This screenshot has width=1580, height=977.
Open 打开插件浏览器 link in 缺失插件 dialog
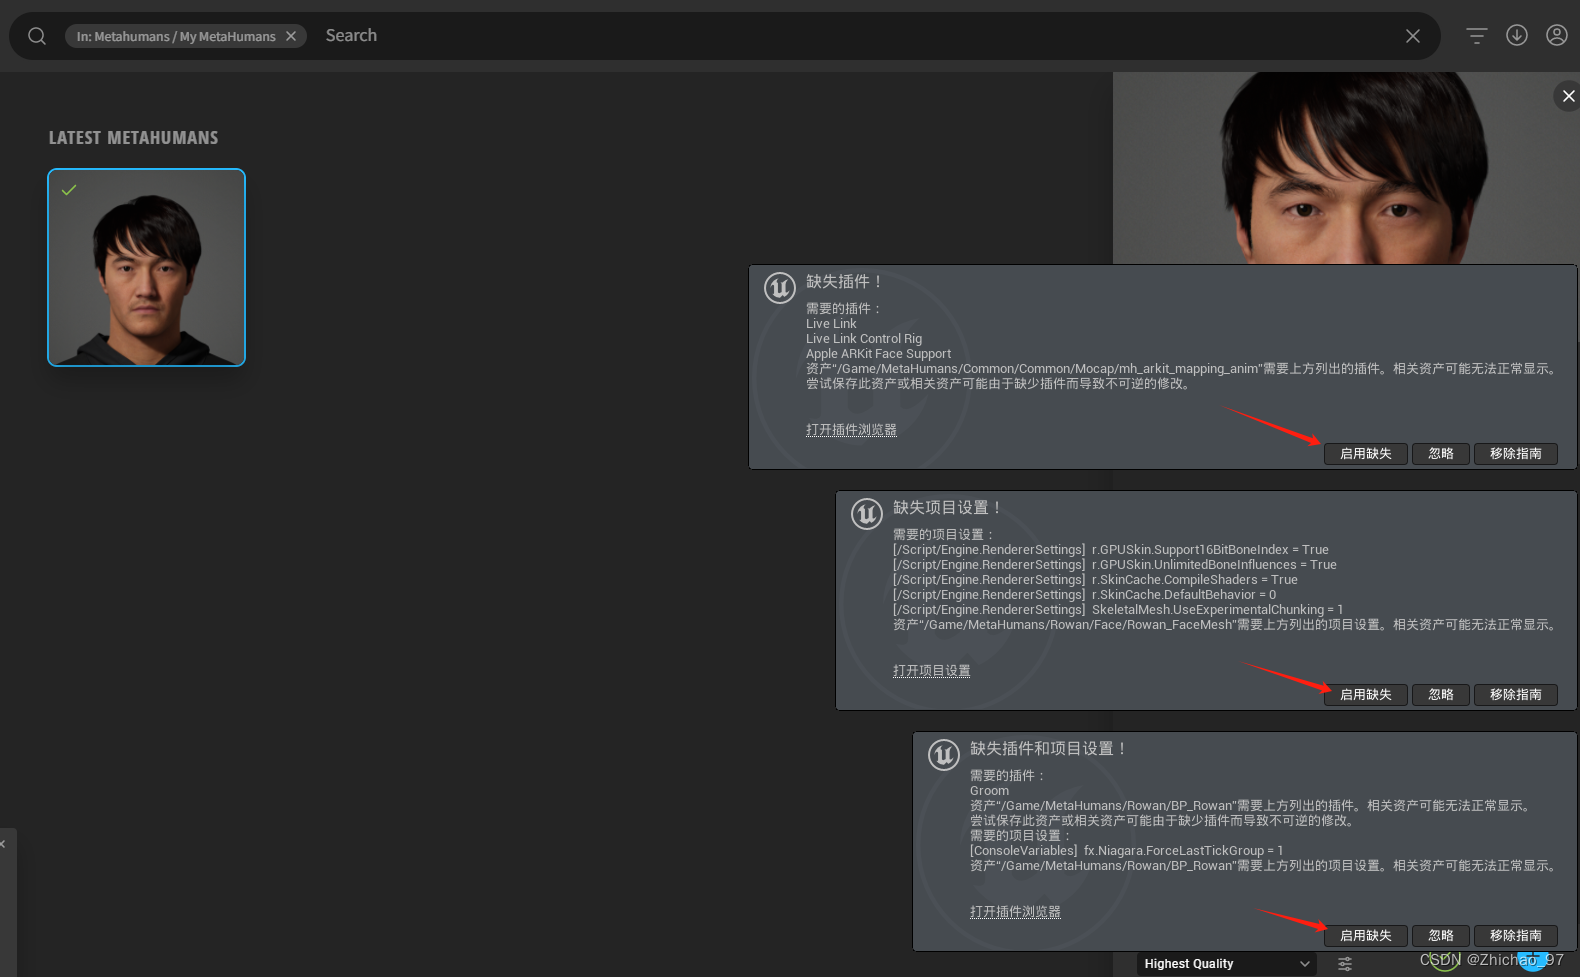[851, 430]
